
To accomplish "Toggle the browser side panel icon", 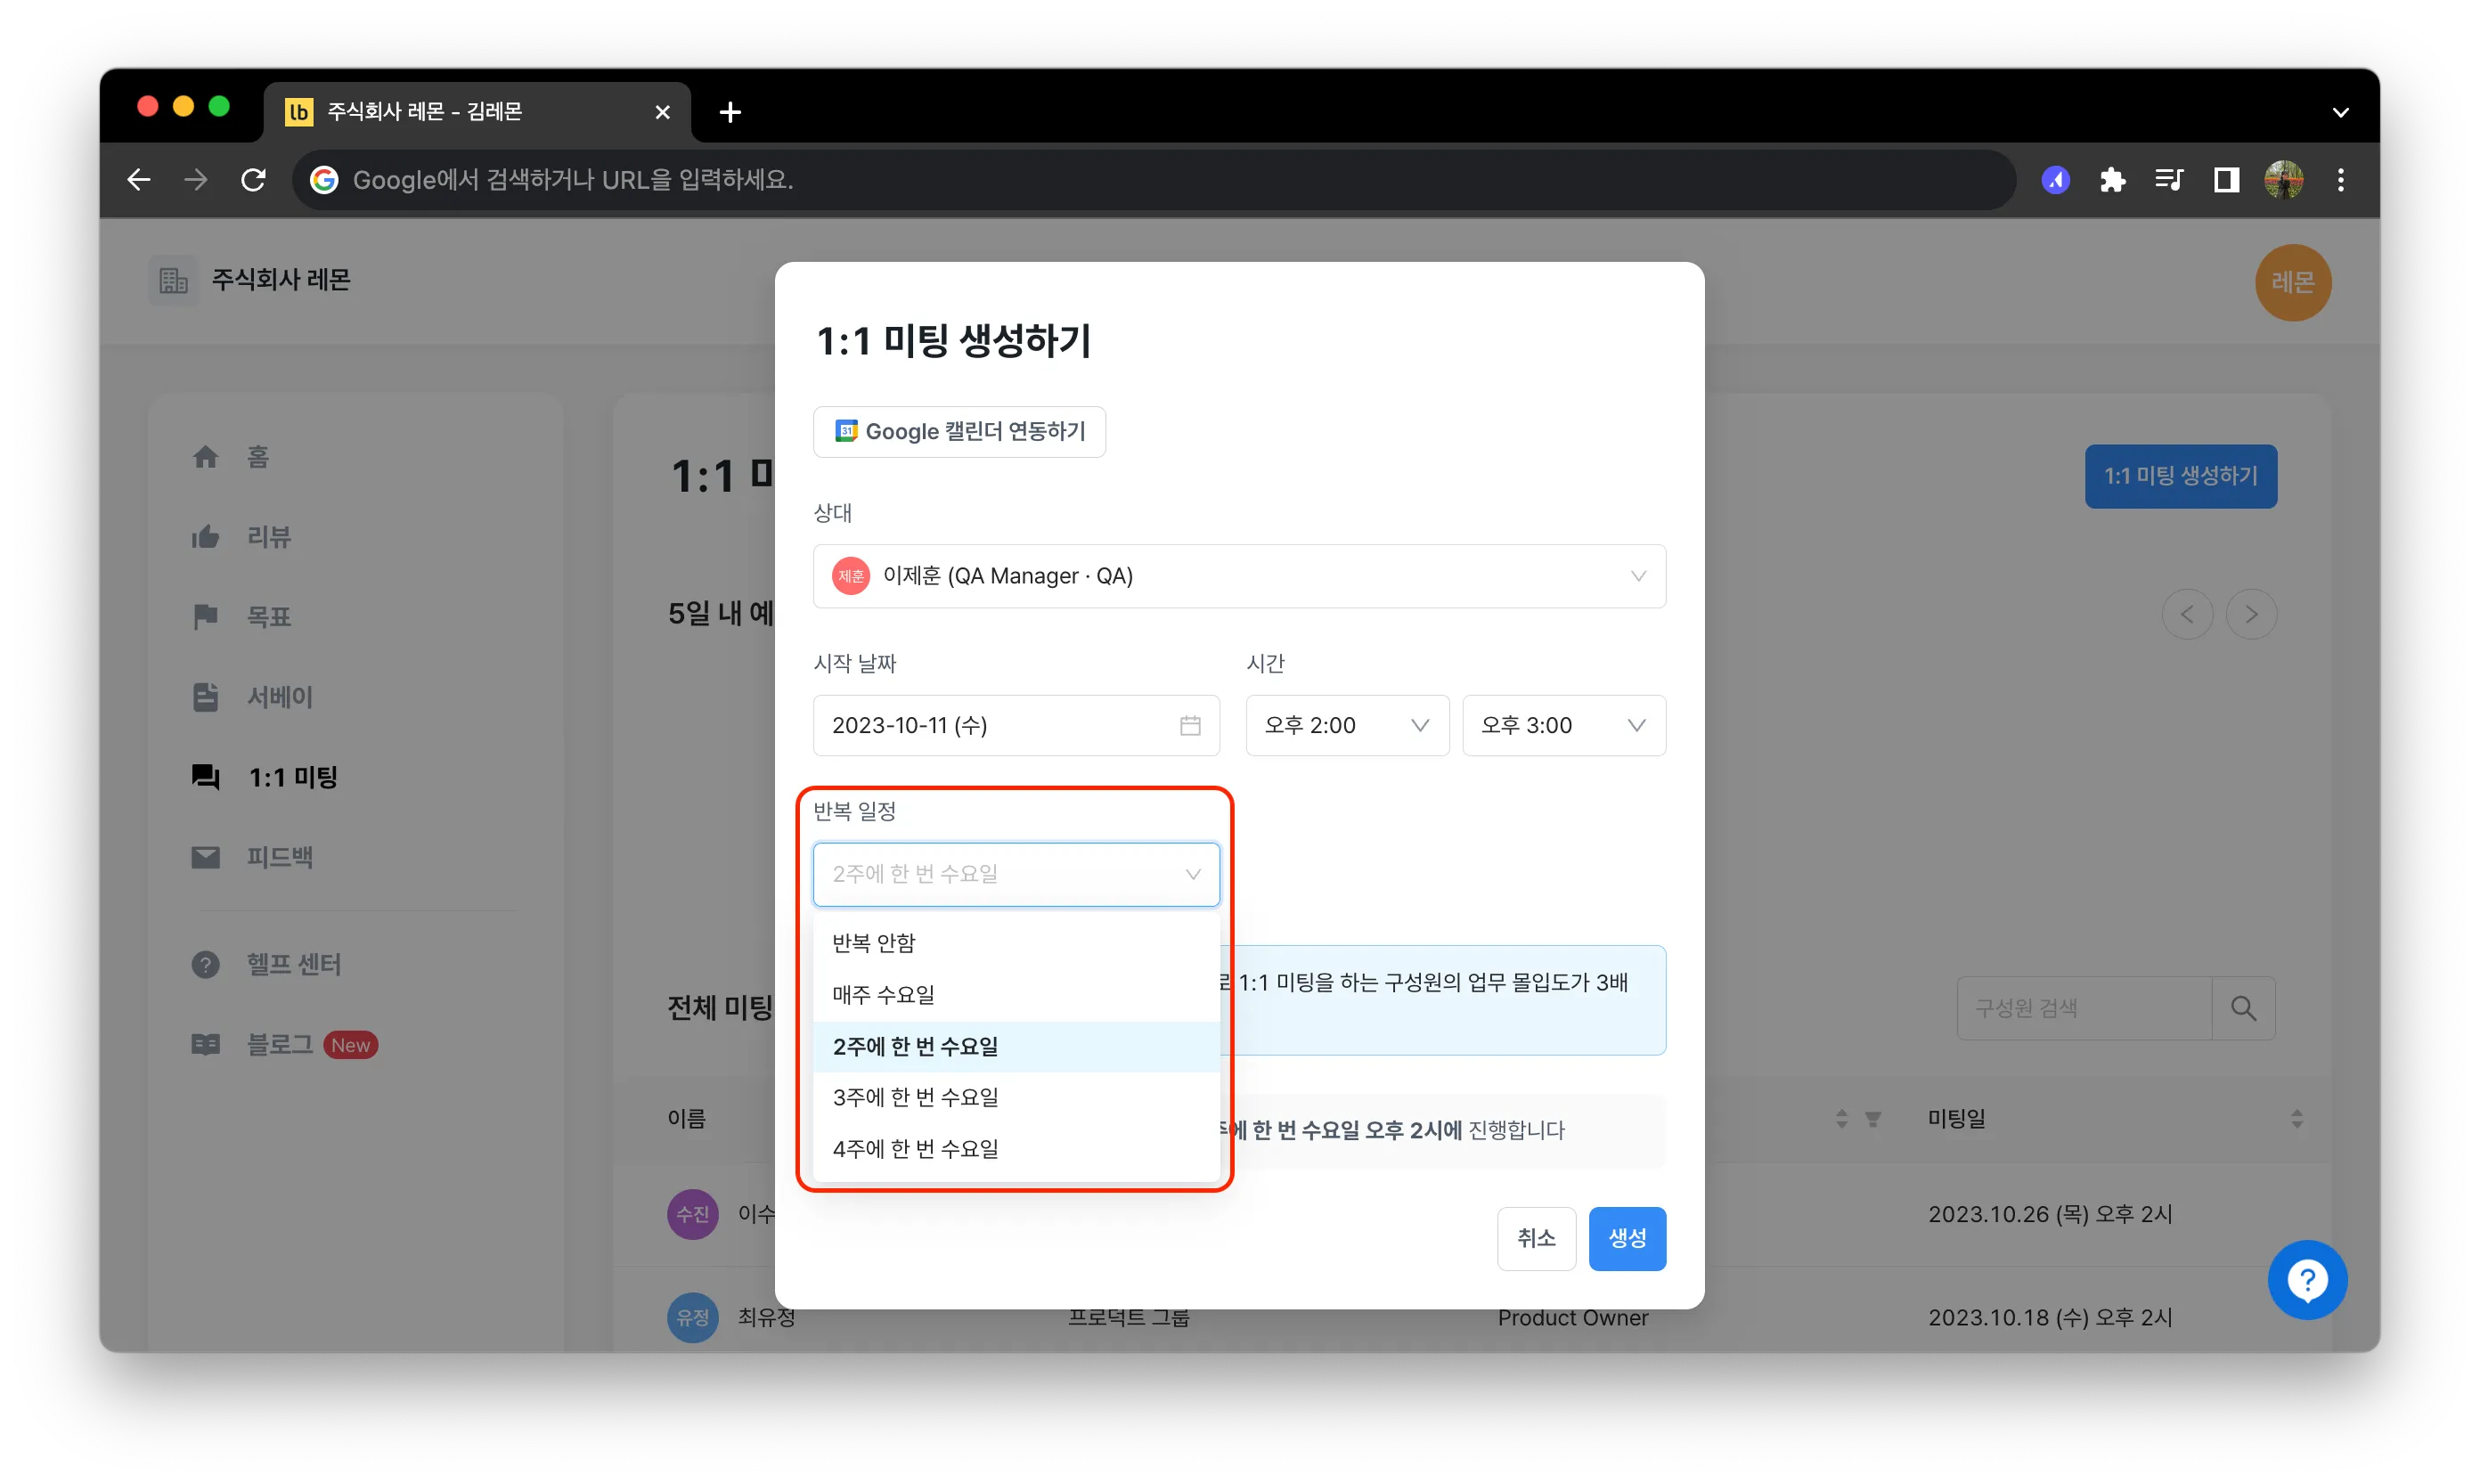I will (x=2226, y=180).
